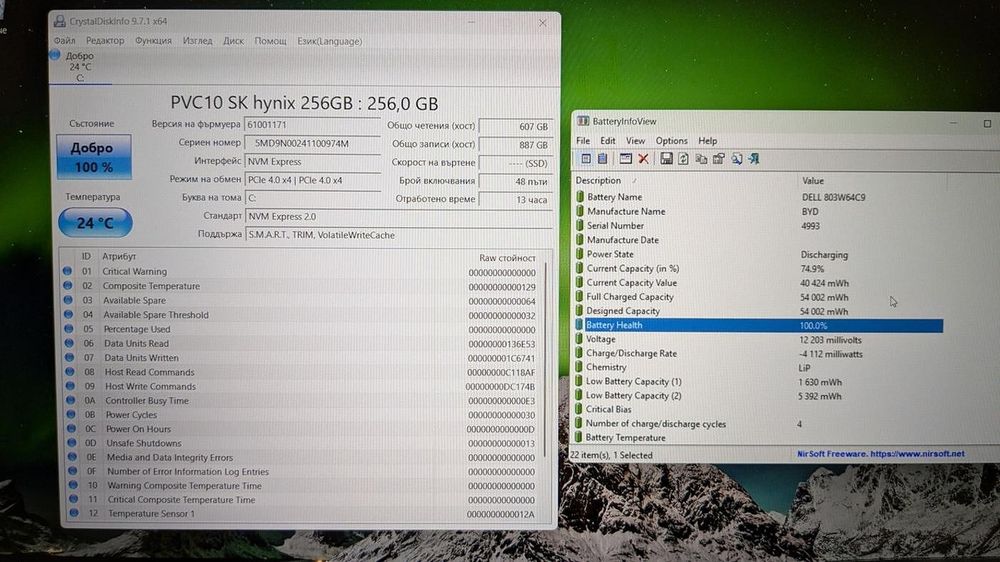The width and height of the screenshot is (1000, 562).
Task: Click the red X icon in BatteryInfoView toolbar
Action: click(x=643, y=159)
